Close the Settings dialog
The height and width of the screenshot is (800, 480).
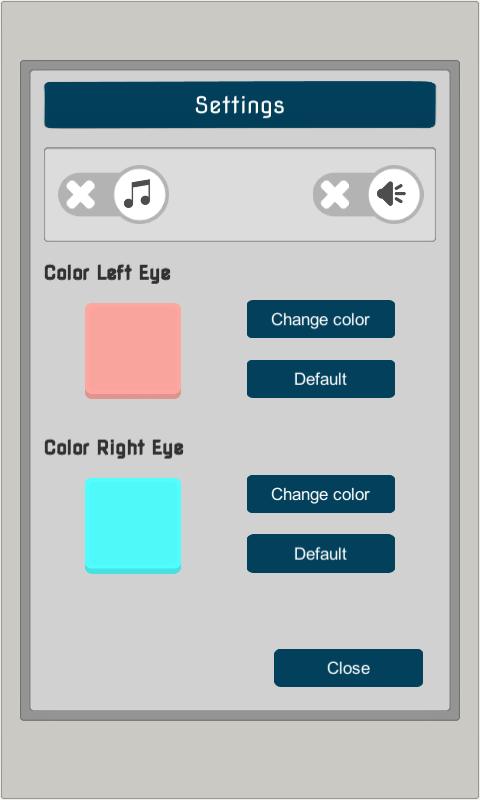348,668
